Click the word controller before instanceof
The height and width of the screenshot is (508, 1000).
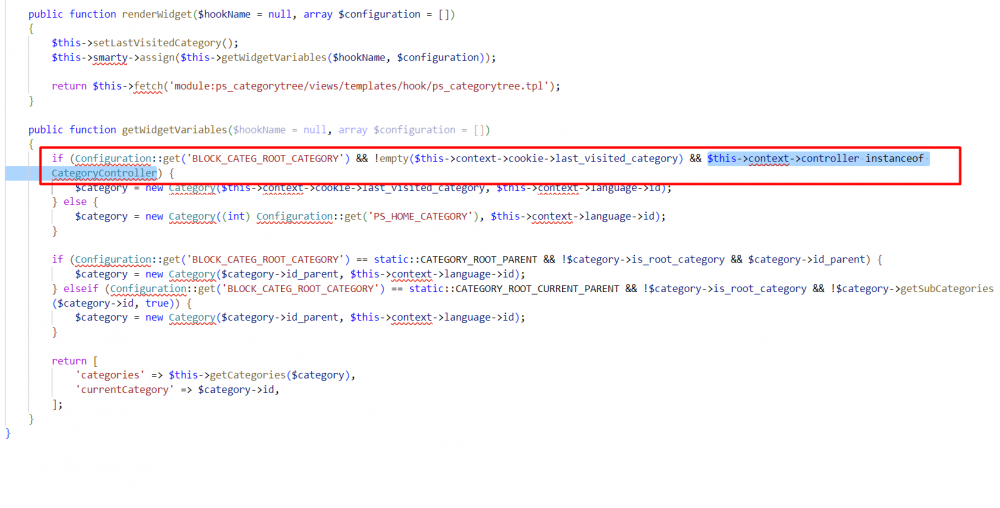[830, 158]
